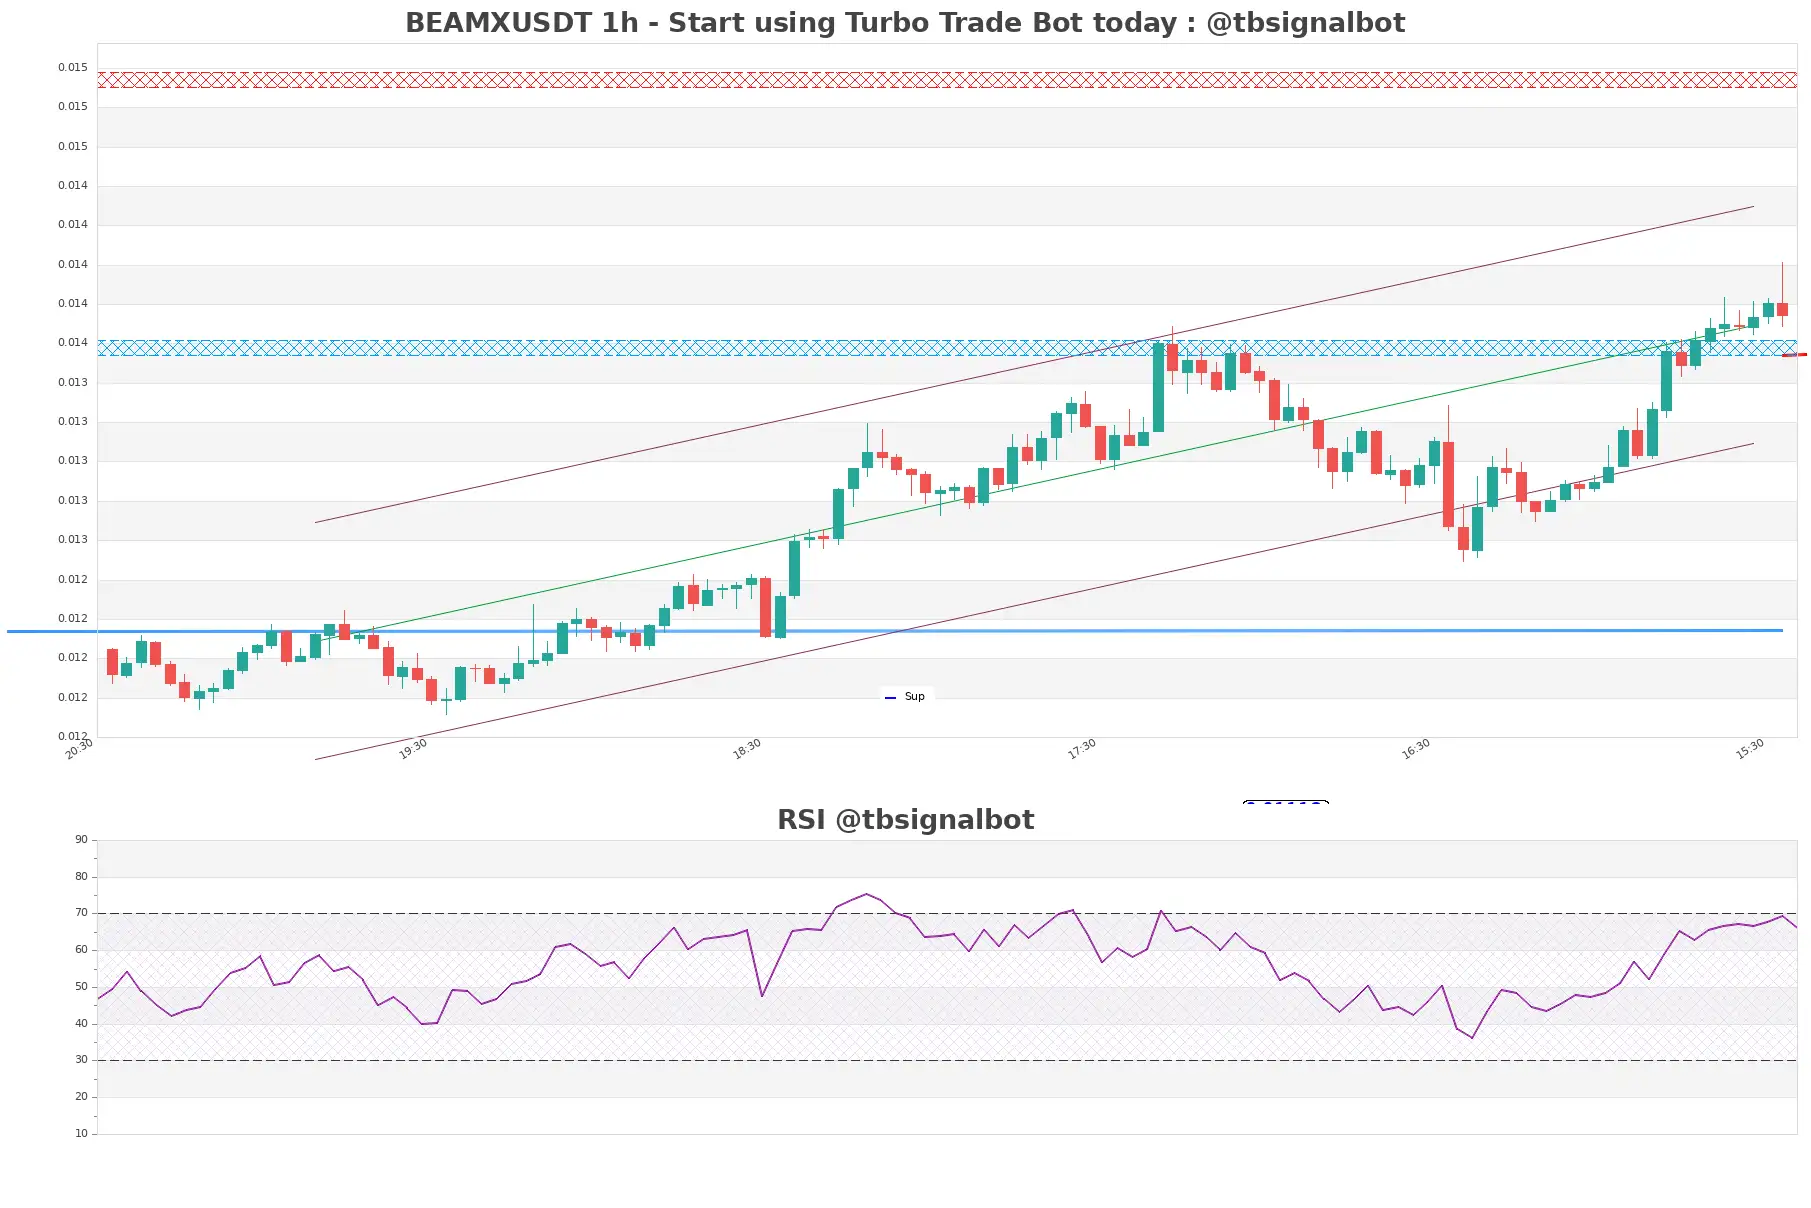Click the BEAMXUSDT 1h chart title

(905, 23)
